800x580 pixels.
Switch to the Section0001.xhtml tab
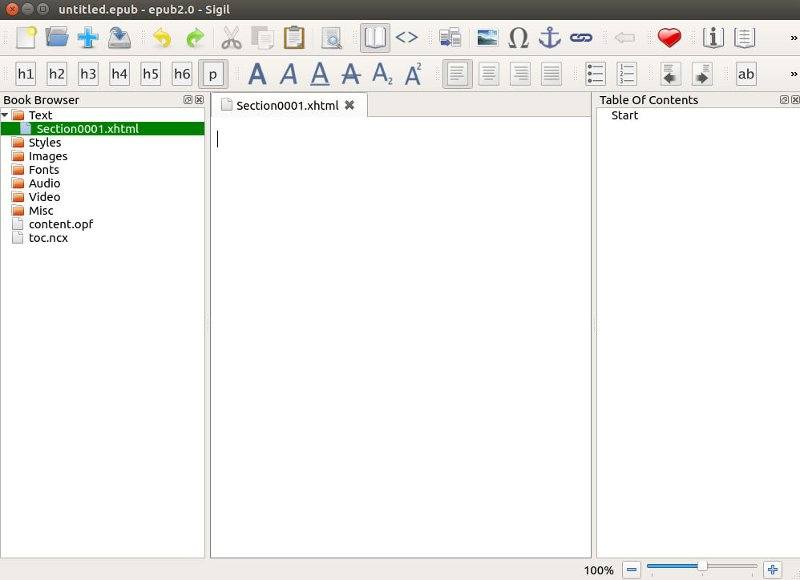click(x=285, y=105)
